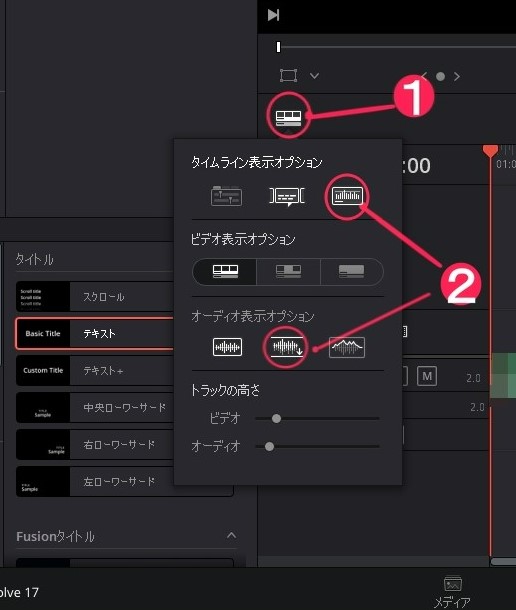The height and width of the screenshot is (610, 516).
Task: Adjust the ビデオ track height slider
Action: 276,419
